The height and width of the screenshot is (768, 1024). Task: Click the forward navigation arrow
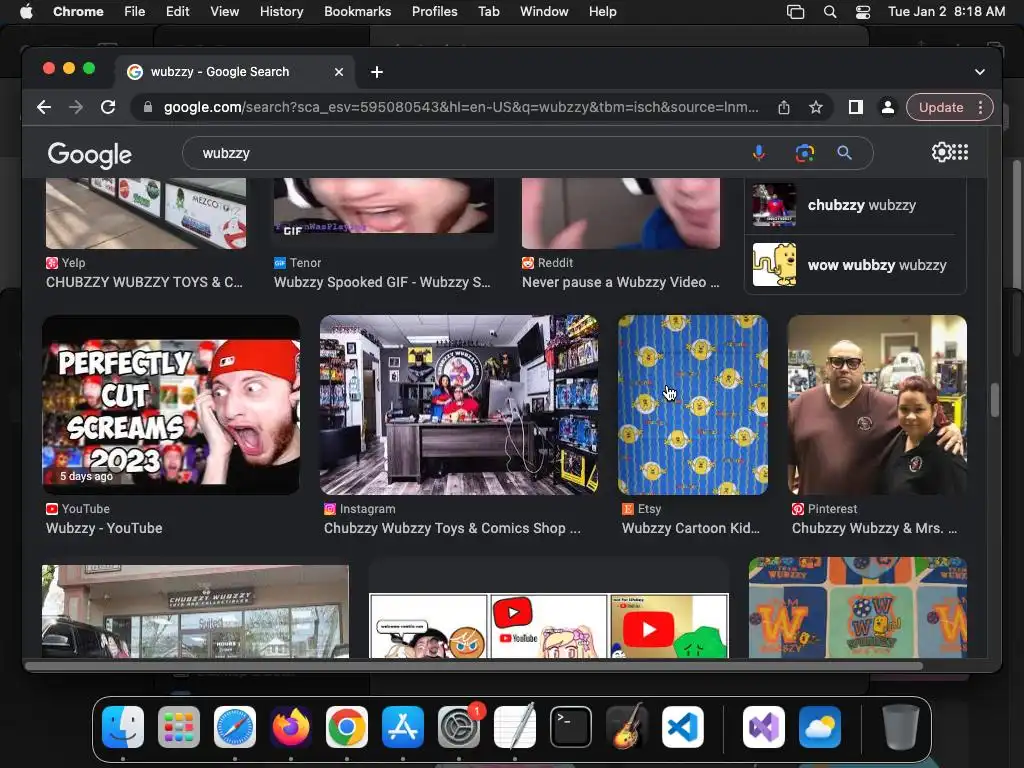coord(76,107)
